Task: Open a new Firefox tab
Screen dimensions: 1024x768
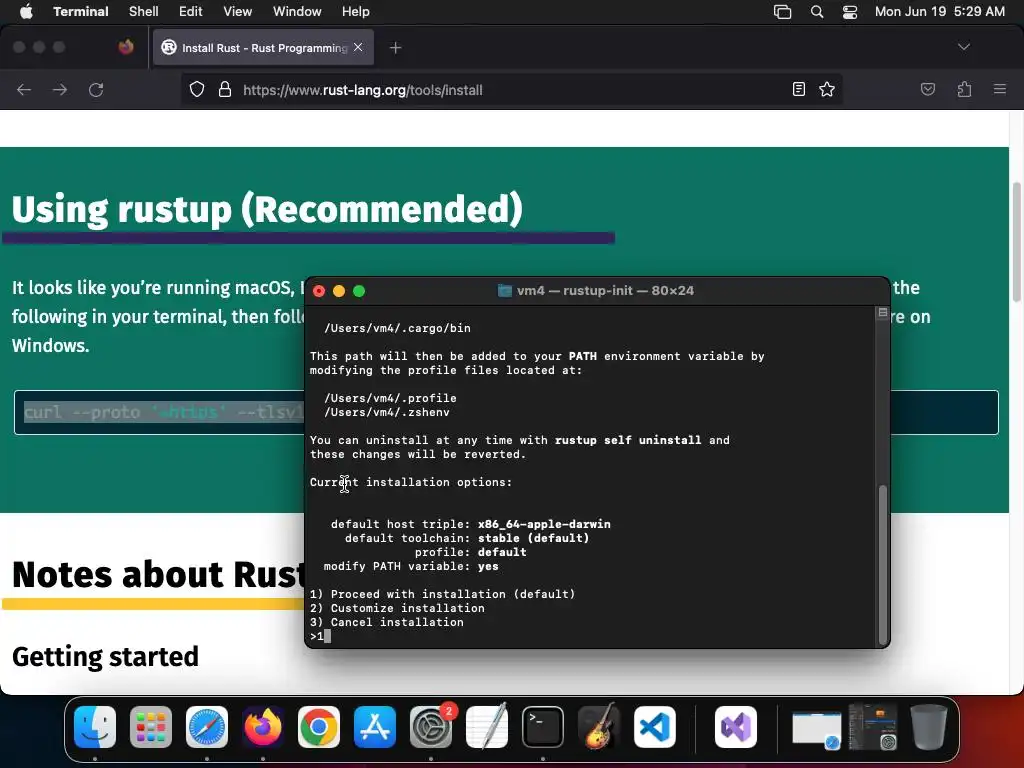Action: [x=395, y=48]
